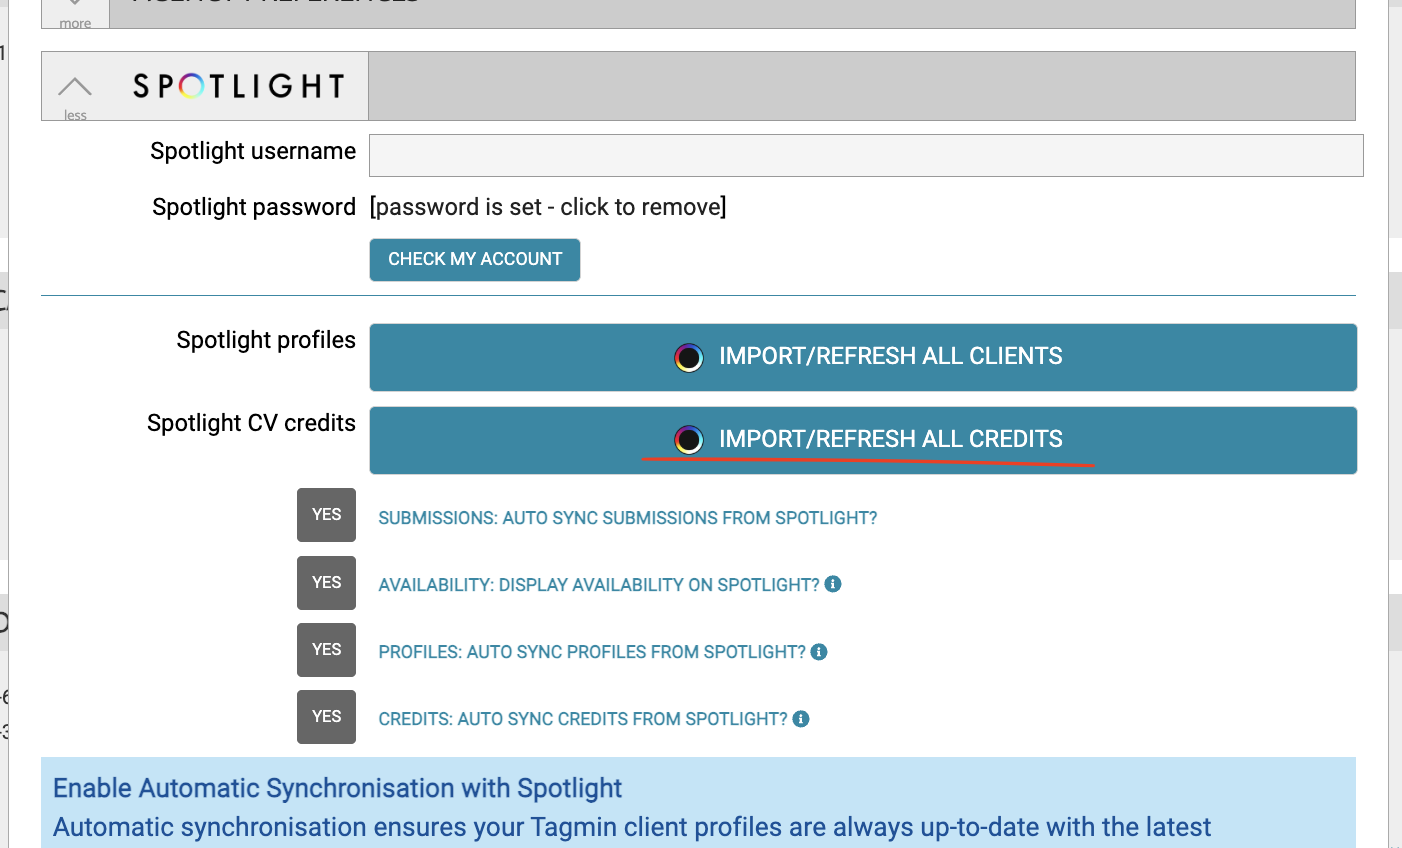Click the Enable Automatic Synchronisation with Spotlight heading
Screen dimensions: 1402x848
[338, 788]
